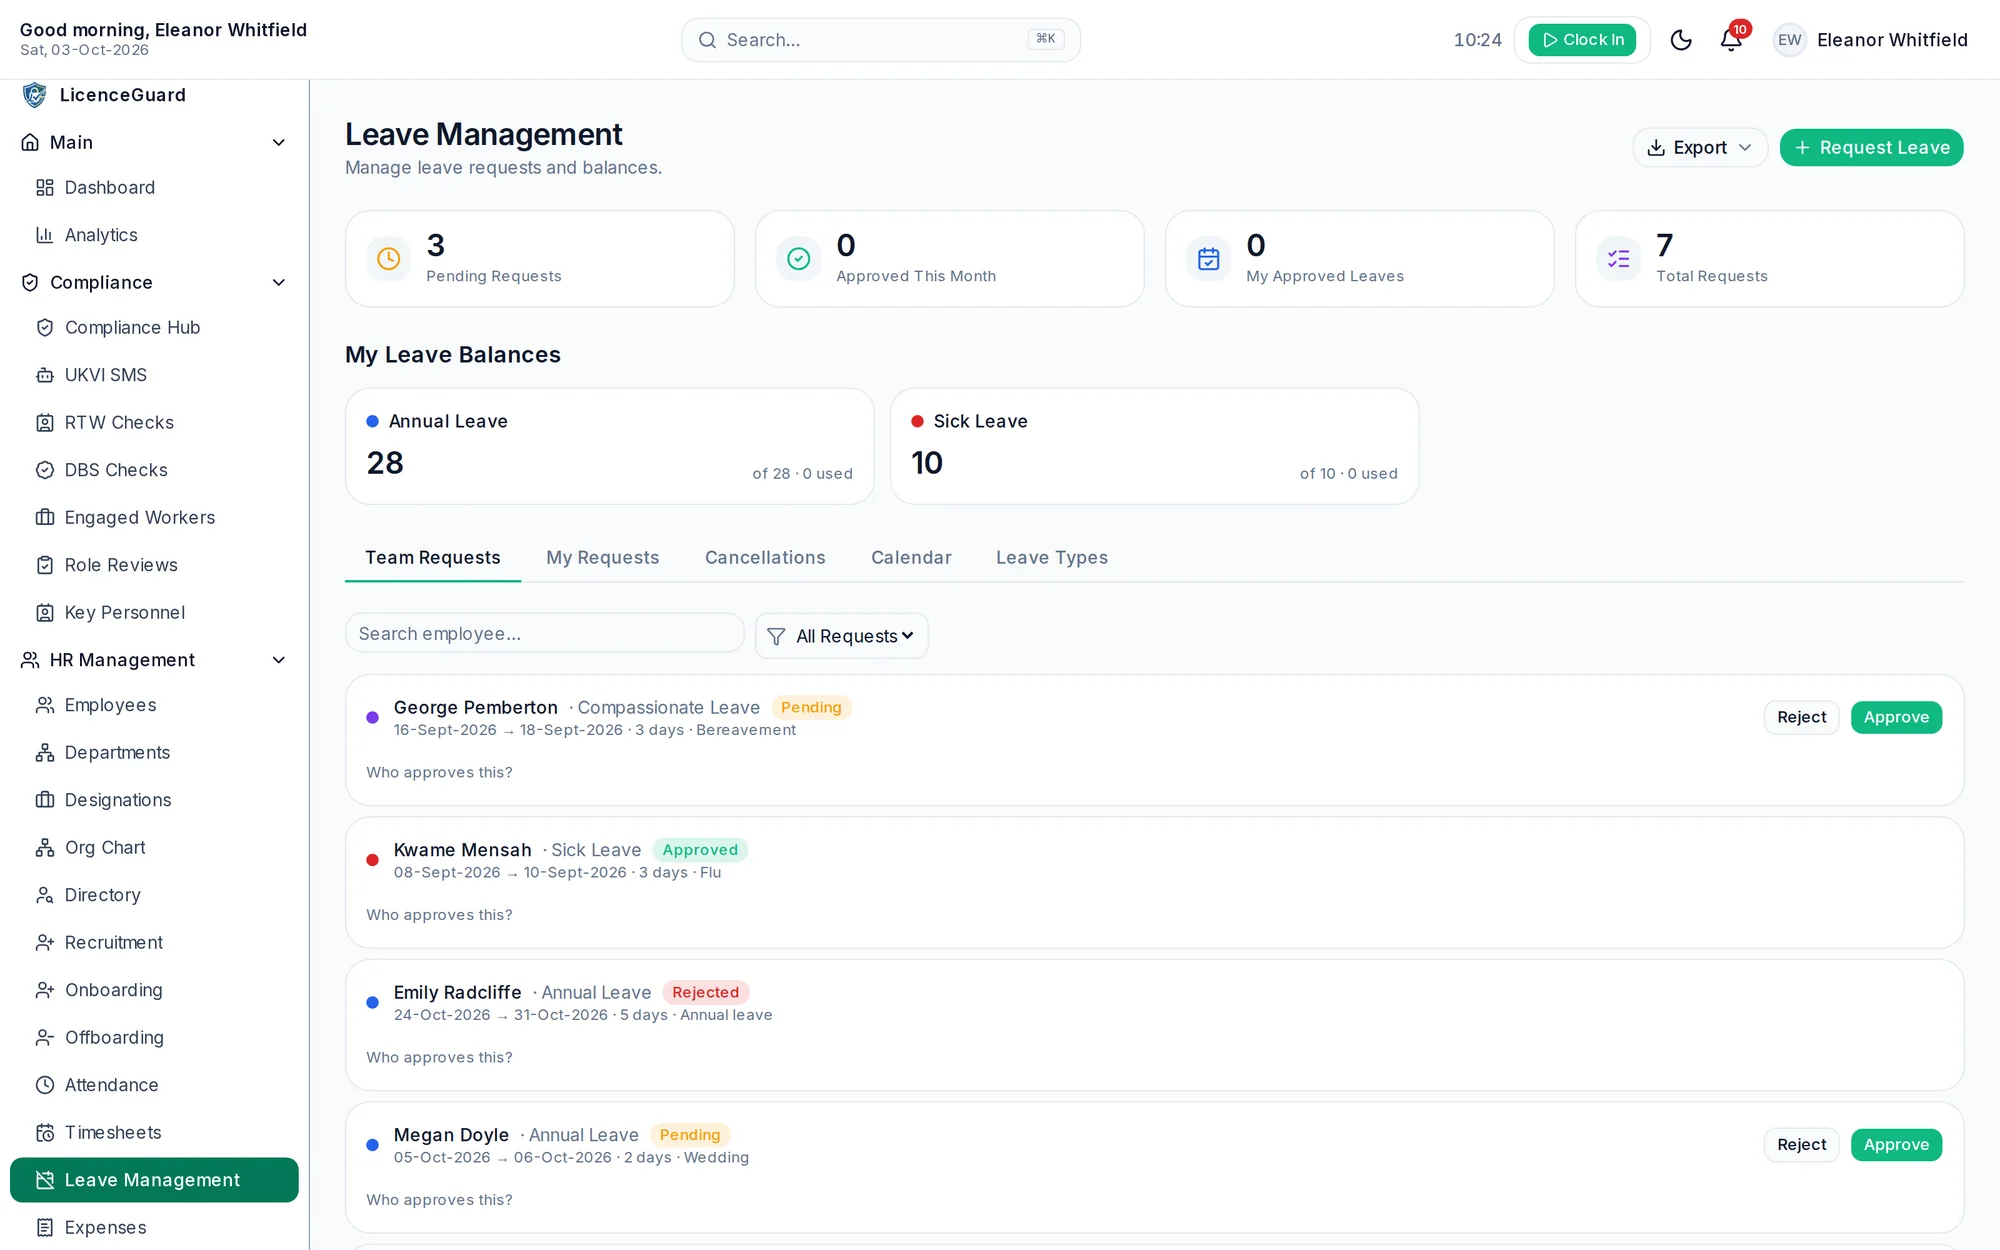Open the Export dropdown

(1700, 148)
